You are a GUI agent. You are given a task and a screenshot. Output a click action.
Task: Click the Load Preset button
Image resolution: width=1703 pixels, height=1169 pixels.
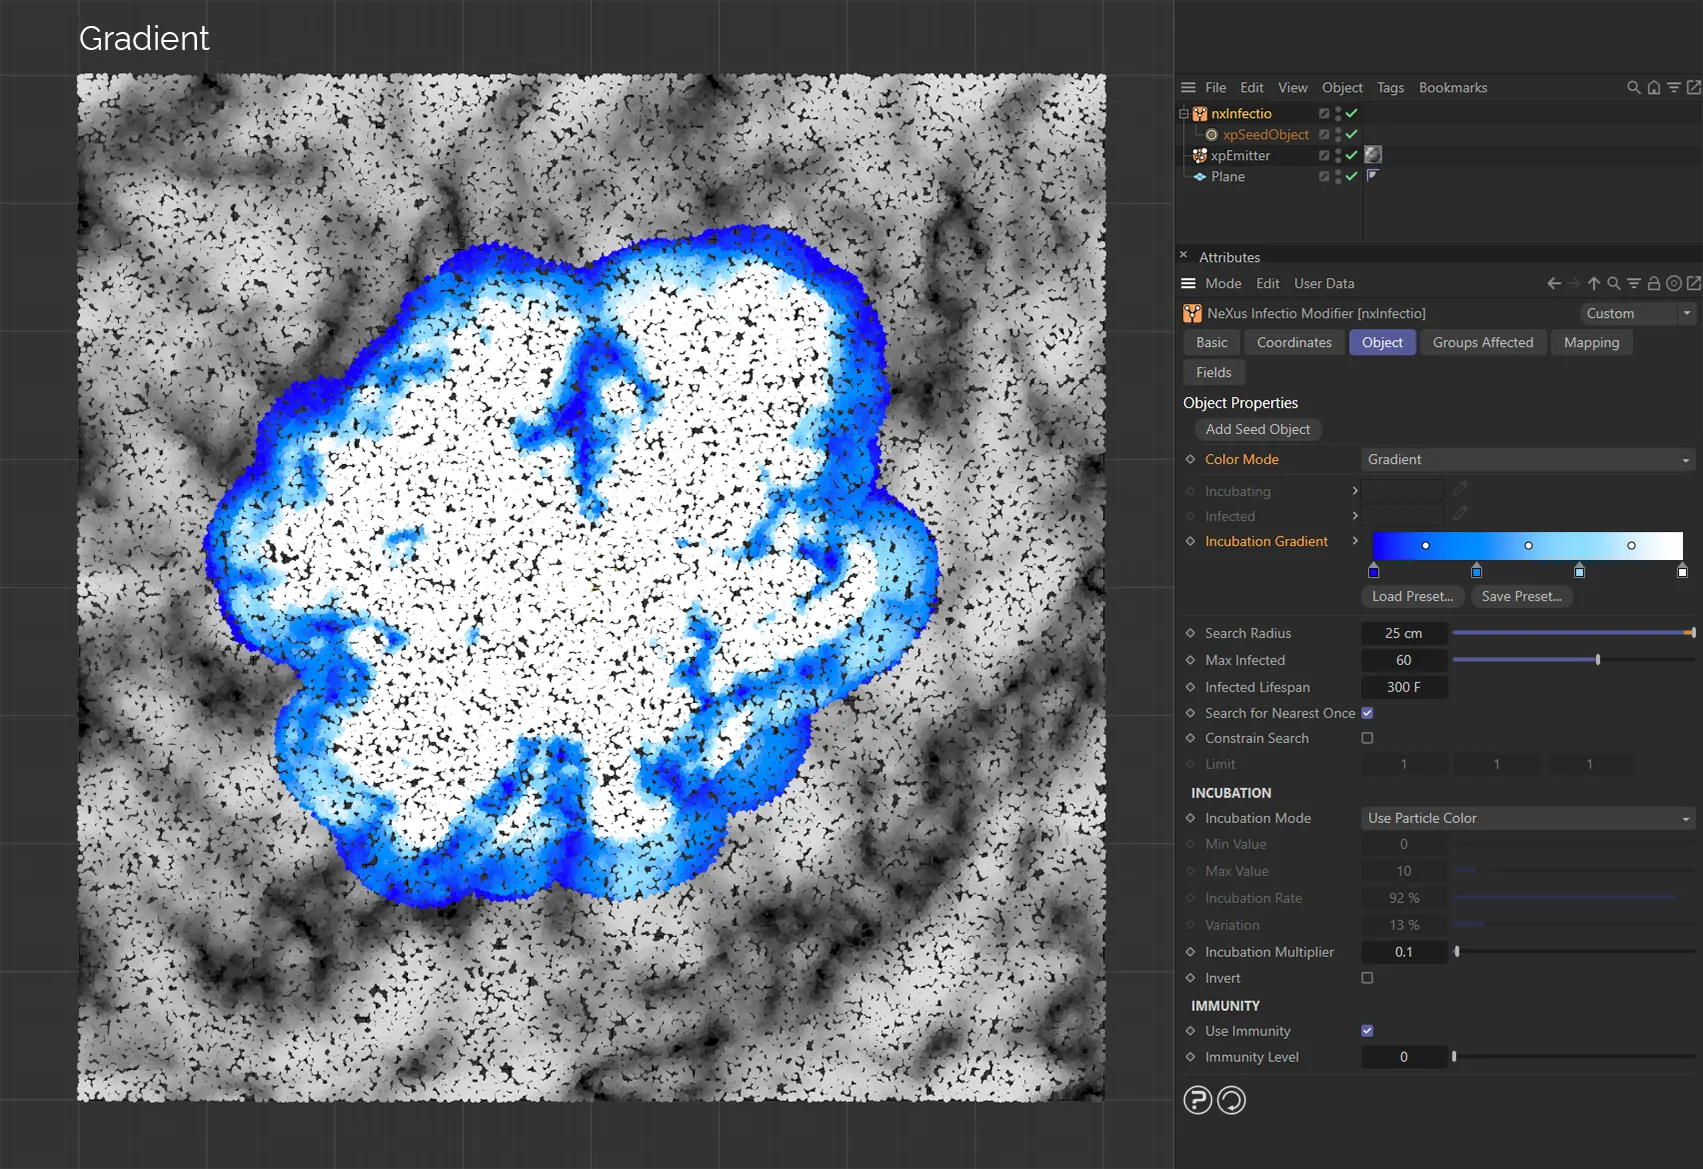click(1412, 596)
